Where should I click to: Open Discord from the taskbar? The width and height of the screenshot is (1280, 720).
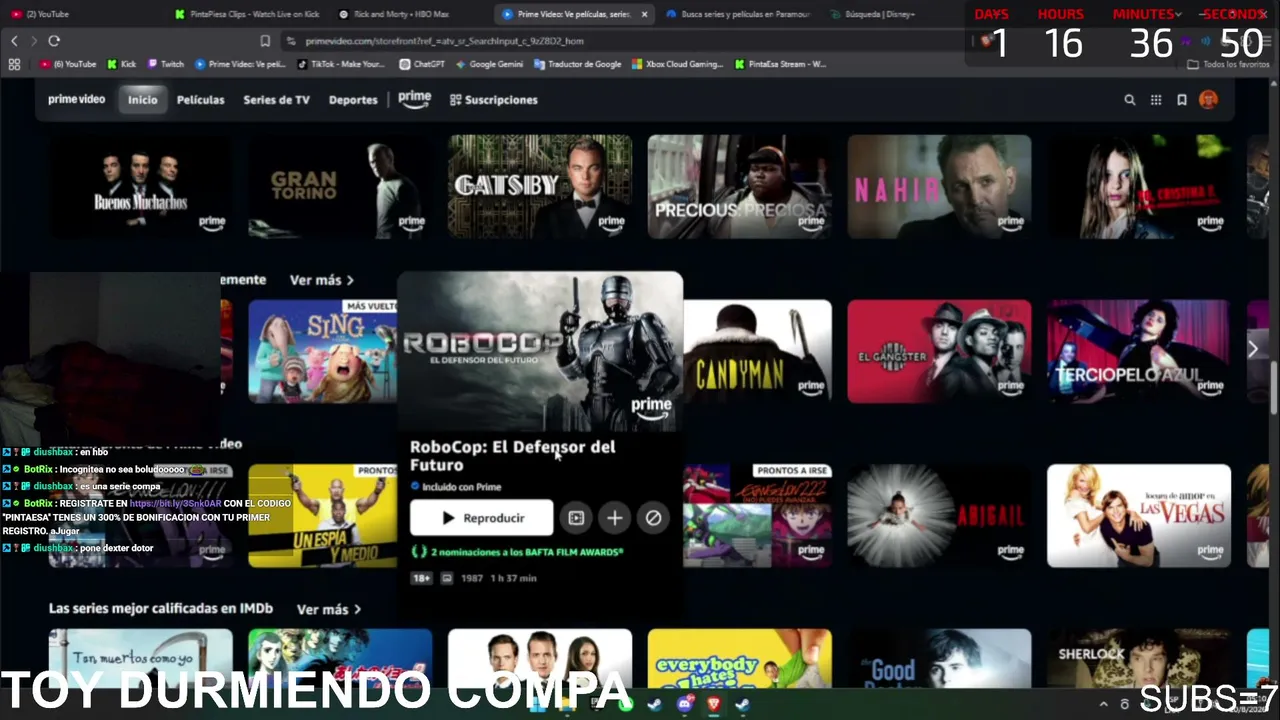pyautogui.click(x=684, y=705)
